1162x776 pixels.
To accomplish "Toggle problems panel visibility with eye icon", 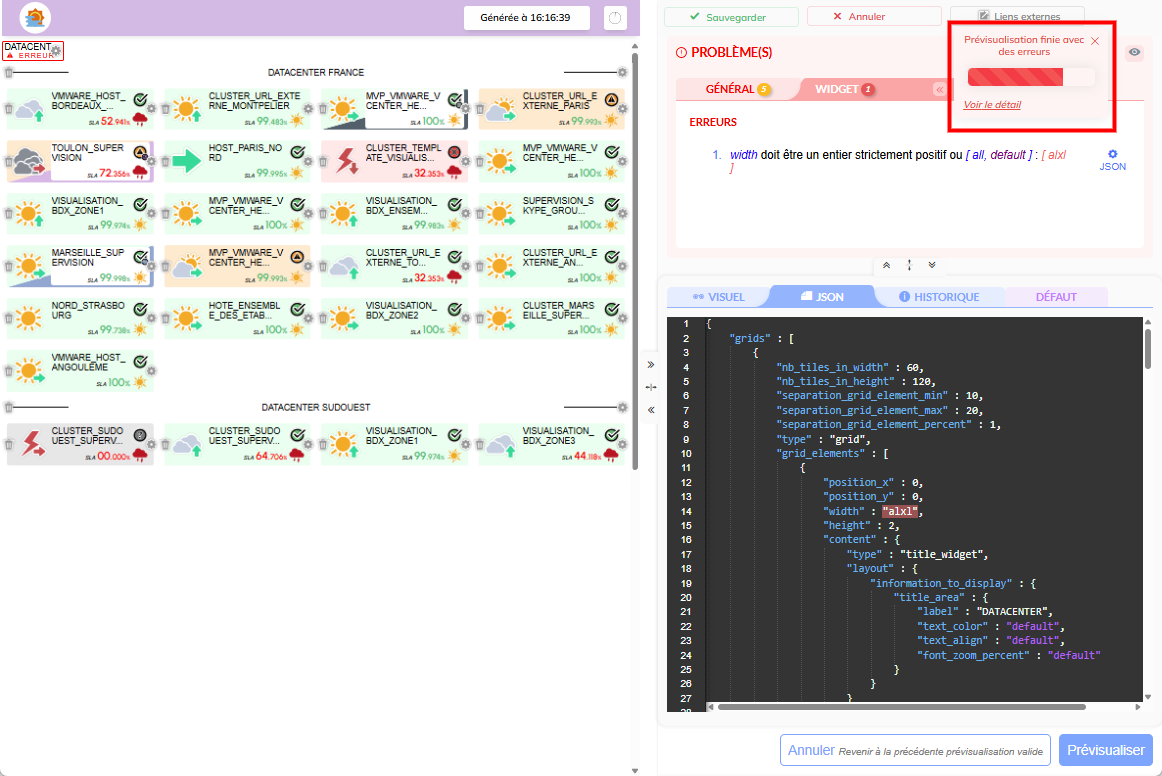I will (1134, 53).
